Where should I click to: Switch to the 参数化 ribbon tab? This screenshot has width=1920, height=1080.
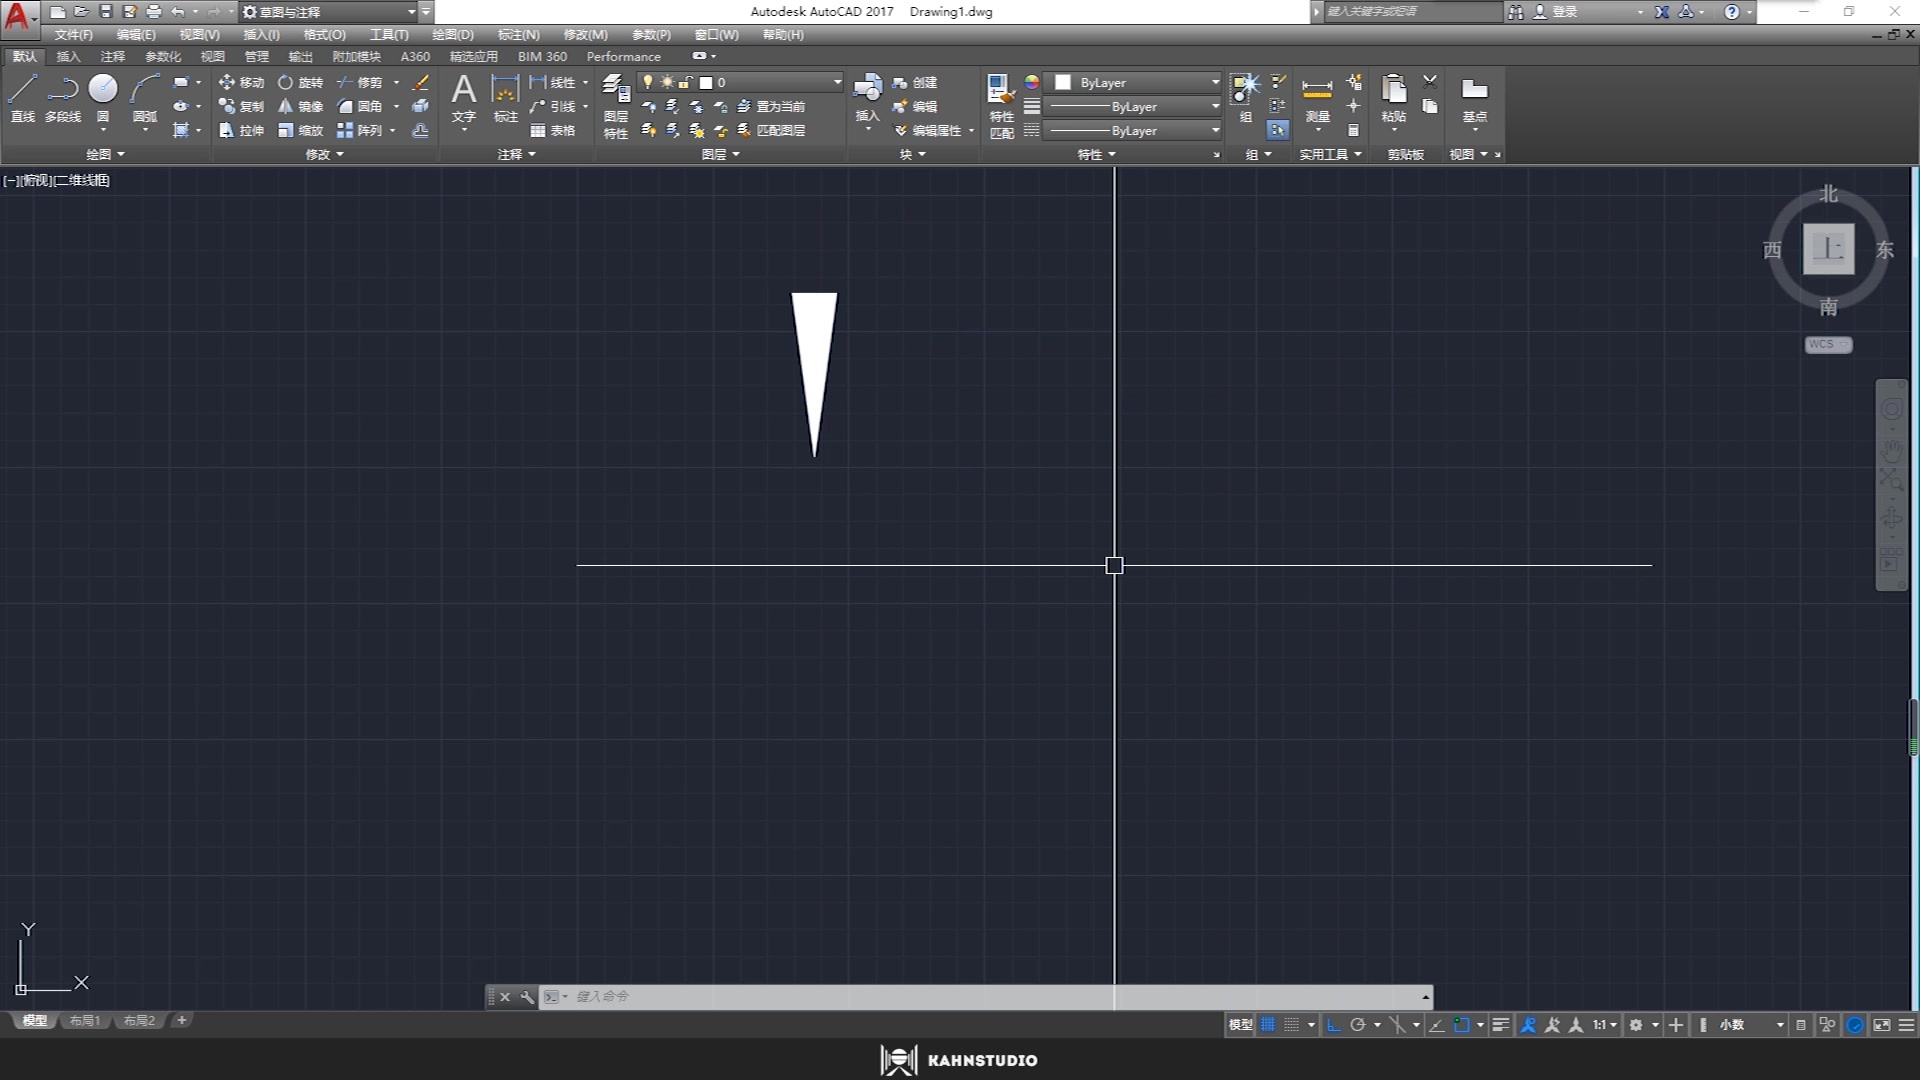[163, 56]
